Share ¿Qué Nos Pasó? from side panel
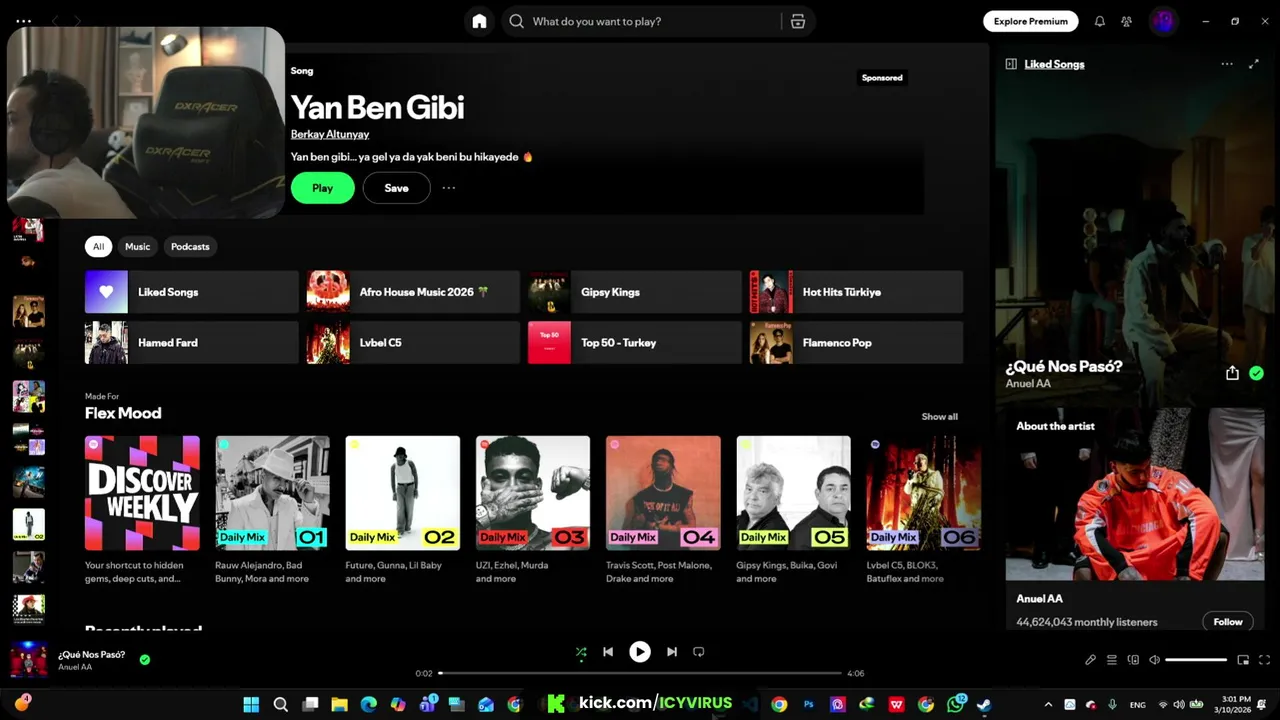 click(1232, 373)
